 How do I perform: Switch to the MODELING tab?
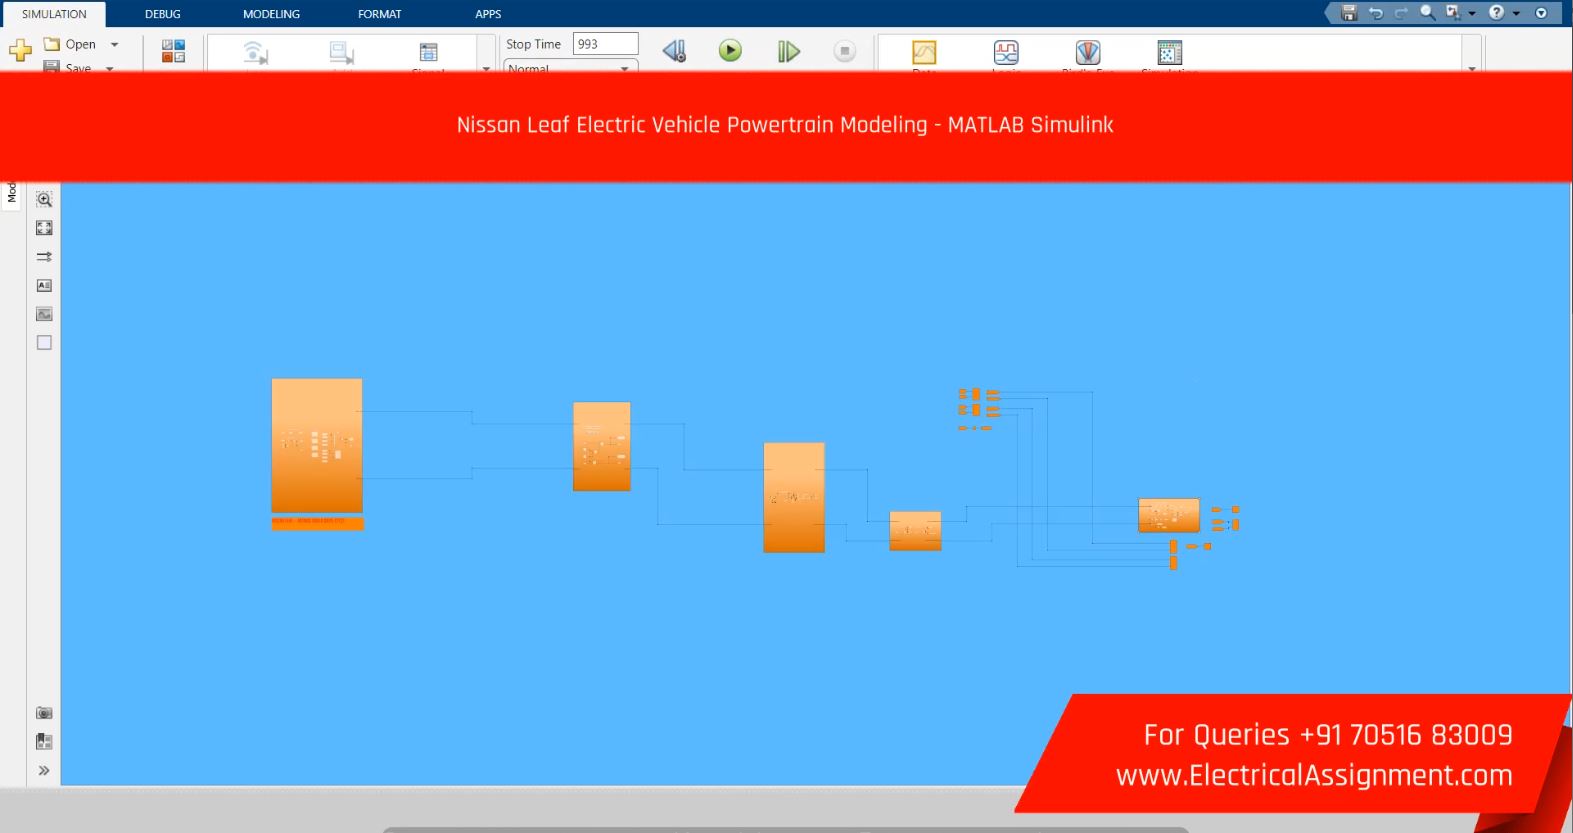coord(271,14)
